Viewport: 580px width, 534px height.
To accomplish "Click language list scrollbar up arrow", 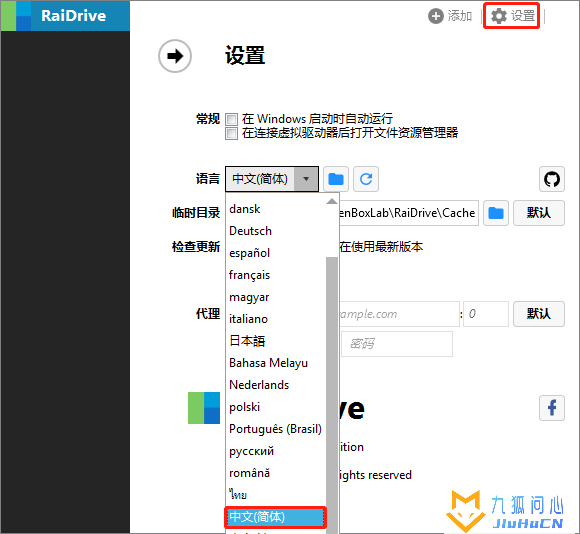I will pos(332,202).
